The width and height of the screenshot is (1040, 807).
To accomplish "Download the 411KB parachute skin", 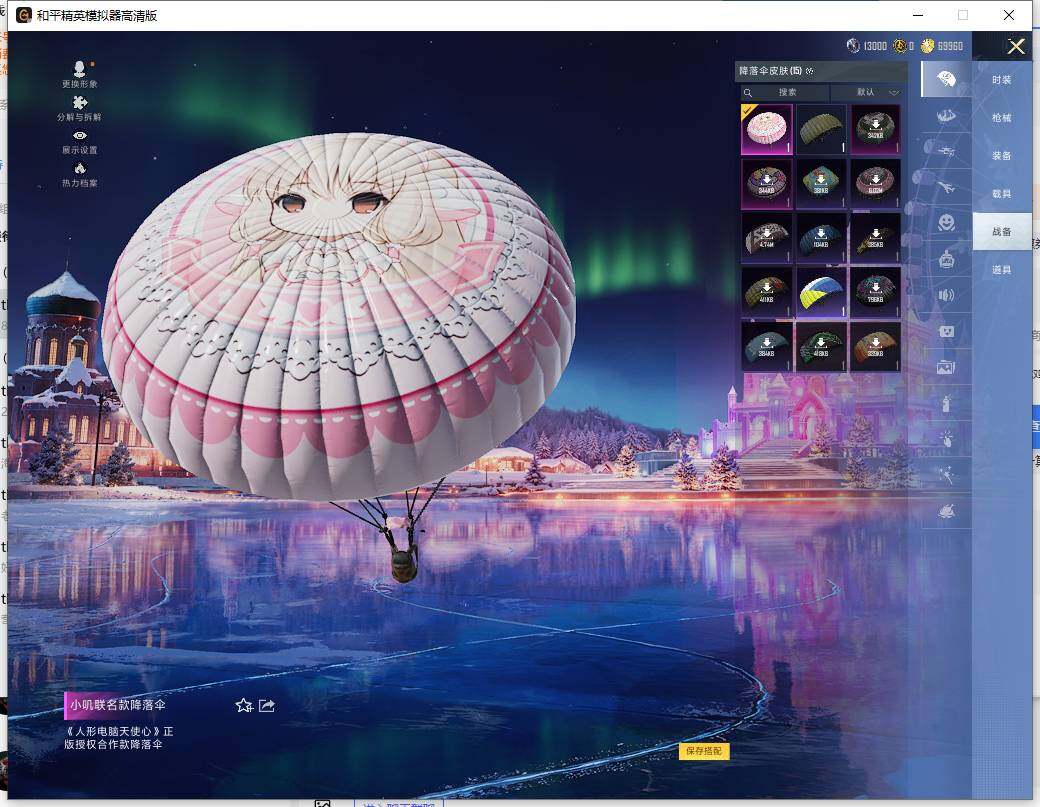I will click(767, 292).
